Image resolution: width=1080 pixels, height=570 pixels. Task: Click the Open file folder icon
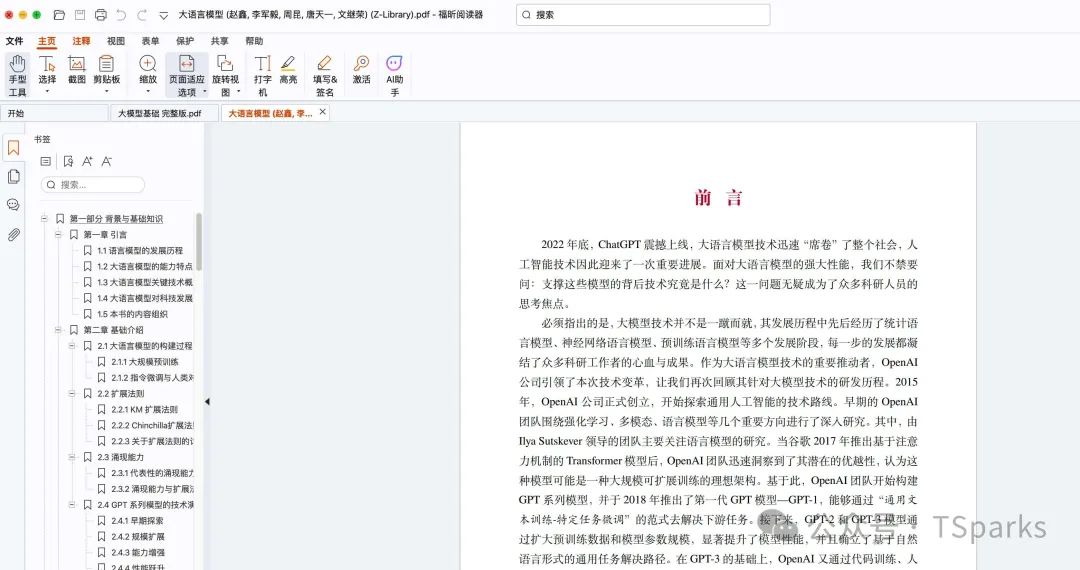(59, 14)
